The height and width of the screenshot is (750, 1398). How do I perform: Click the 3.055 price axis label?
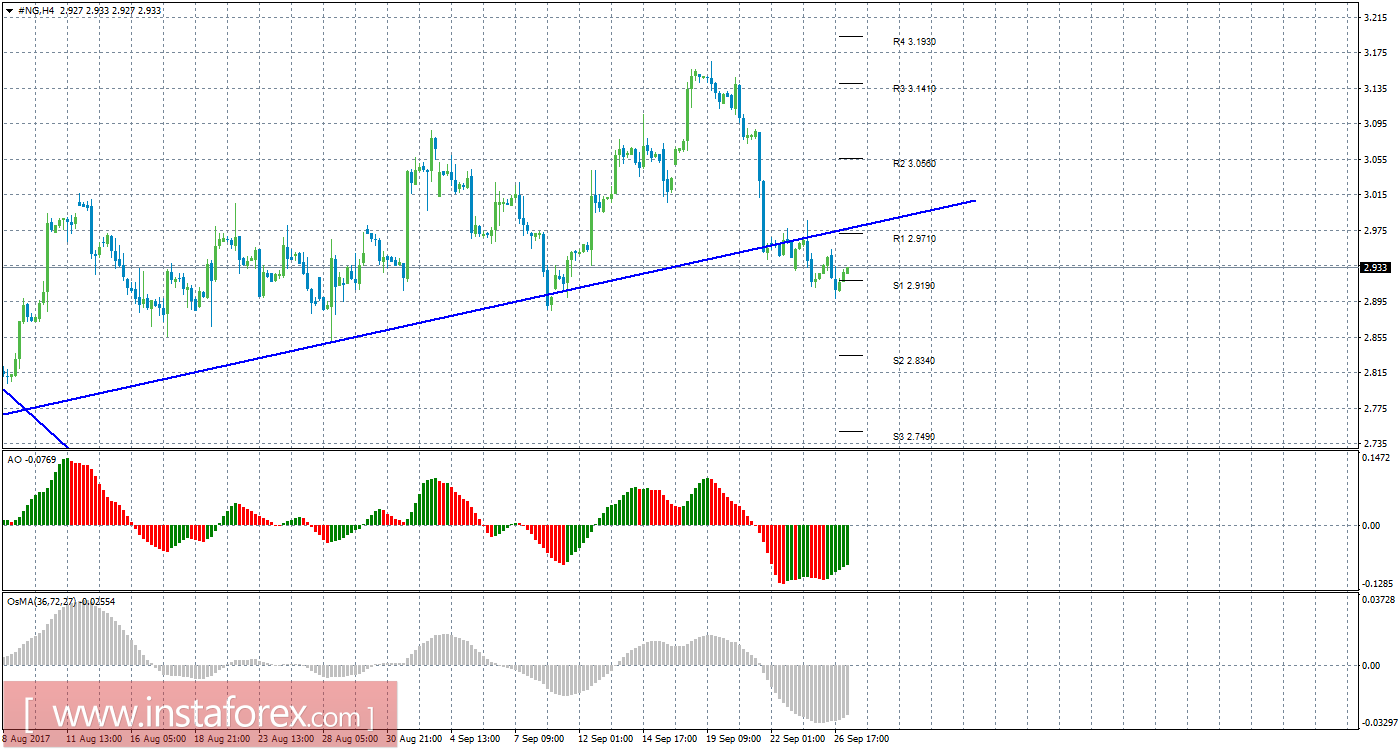pyautogui.click(x=1375, y=160)
